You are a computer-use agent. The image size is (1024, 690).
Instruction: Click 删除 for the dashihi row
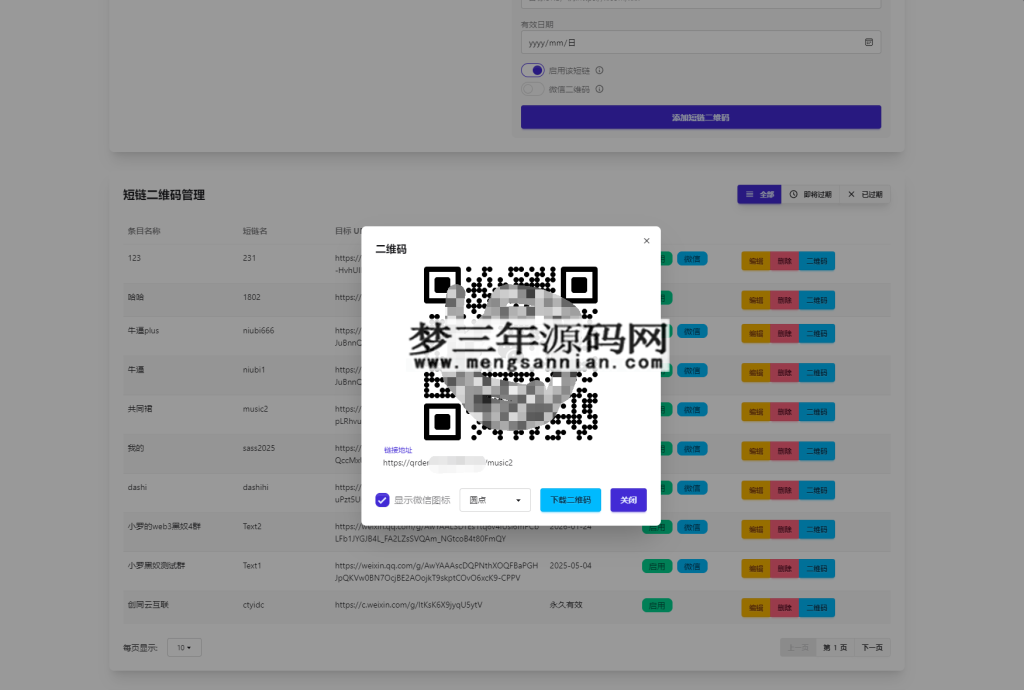coord(784,490)
